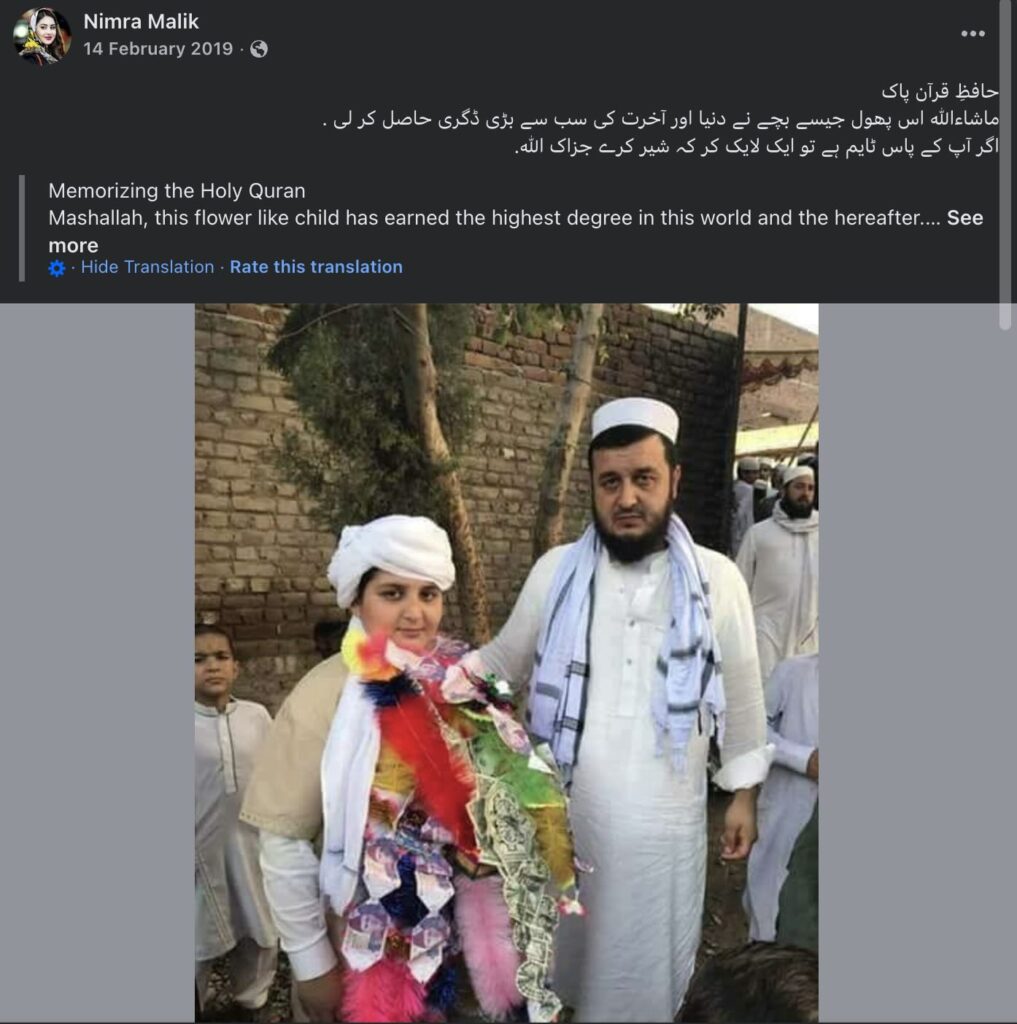This screenshot has height=1024, width=1017.
Task: Click the Nimra Malik name link
Action: (141, 22)
